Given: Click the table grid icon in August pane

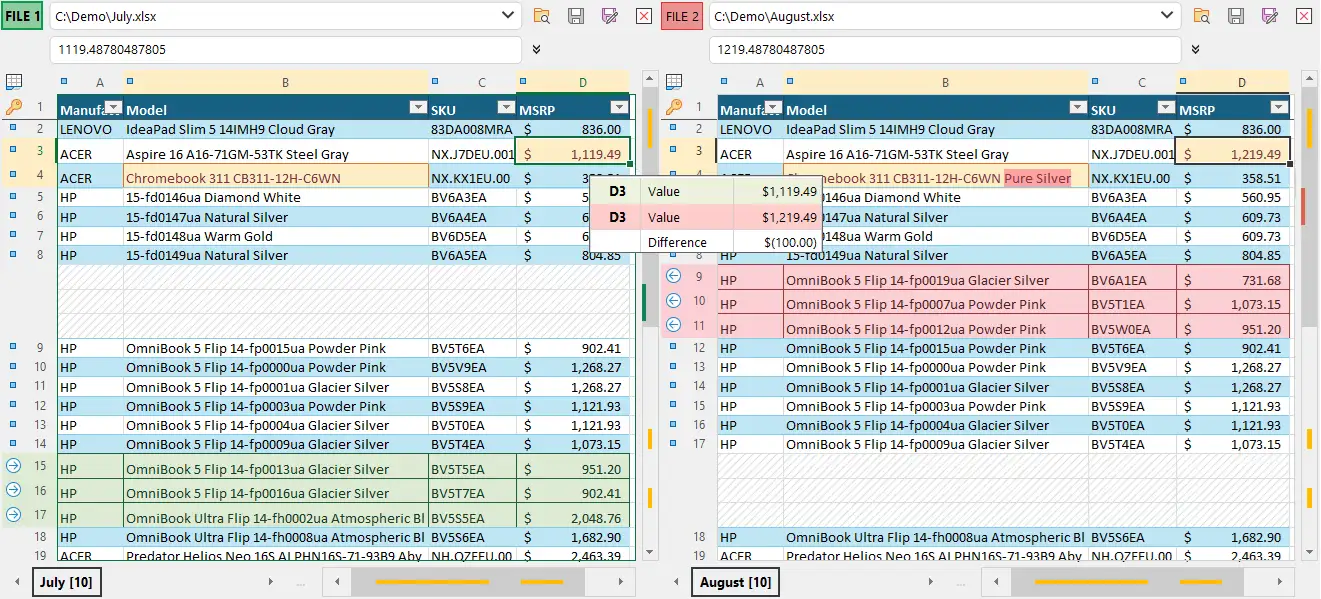Looking at the screenshot, I should point(674,81).
